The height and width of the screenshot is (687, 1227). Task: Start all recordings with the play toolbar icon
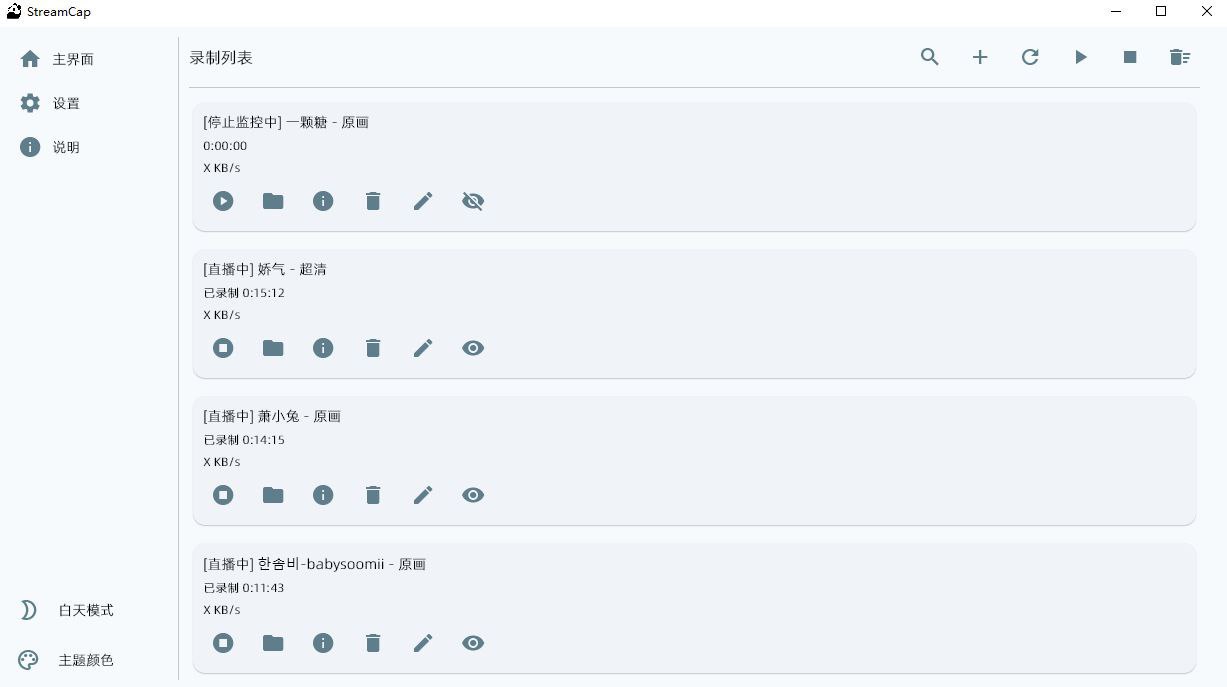pos(1081,57)
